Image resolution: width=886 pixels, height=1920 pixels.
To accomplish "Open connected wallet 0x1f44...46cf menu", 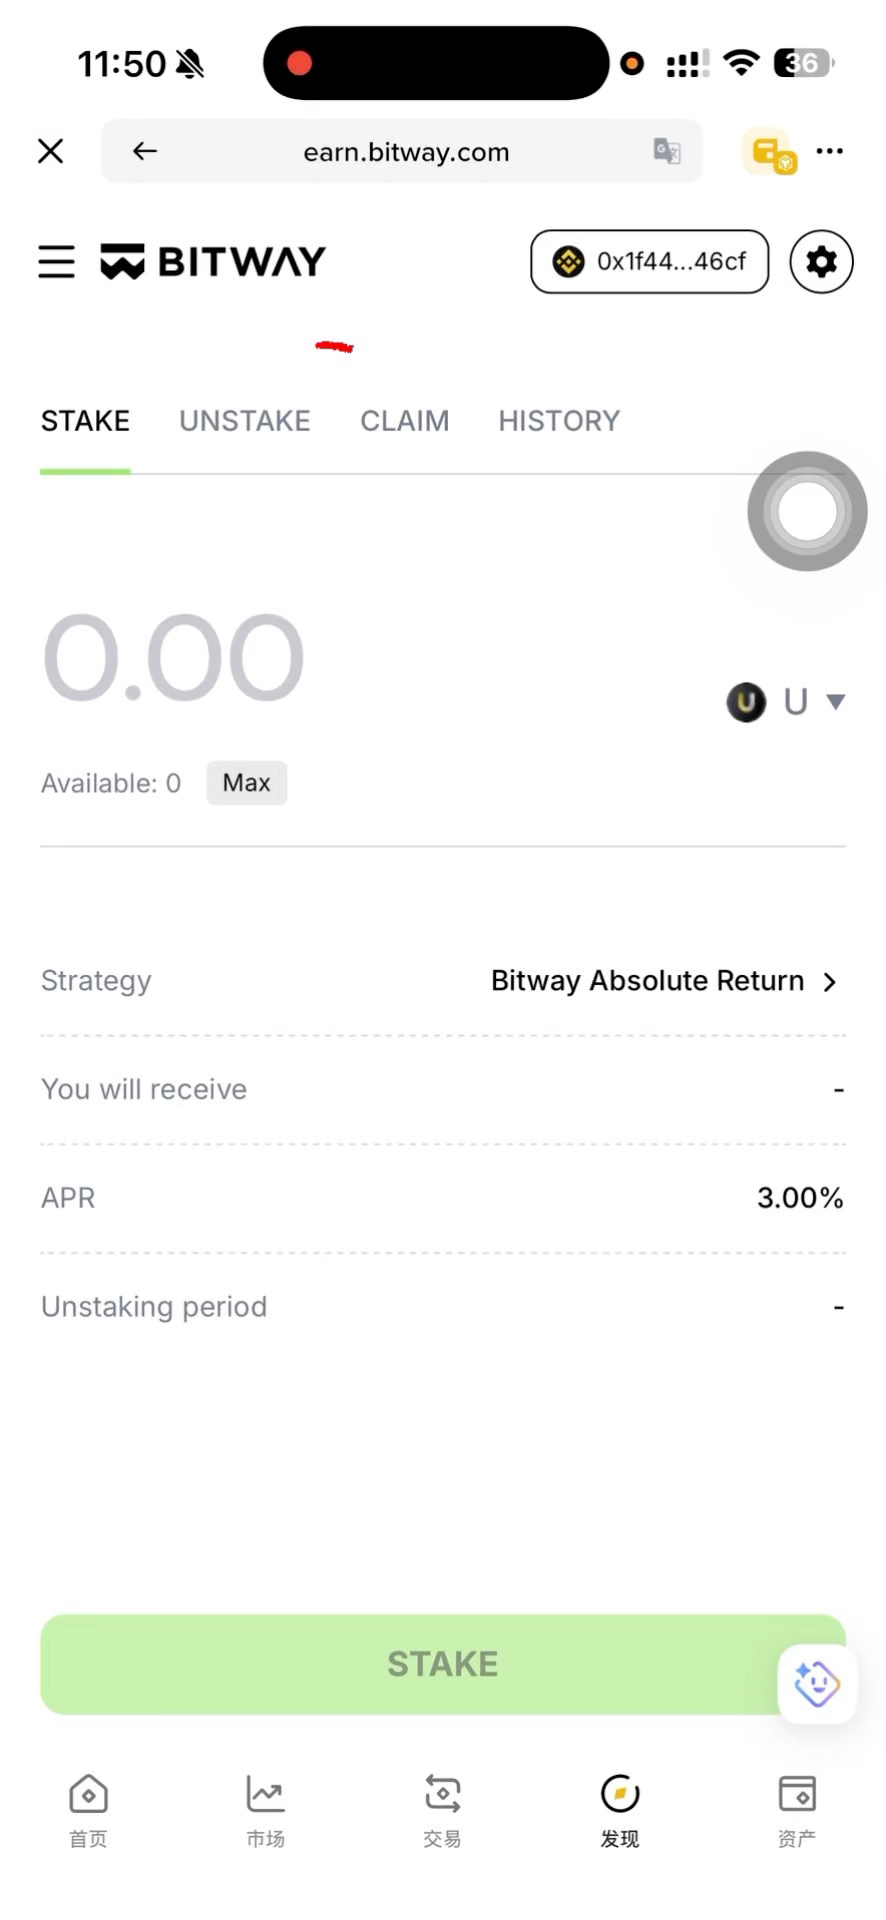I will pyautogui.click(x=649, y=262).
